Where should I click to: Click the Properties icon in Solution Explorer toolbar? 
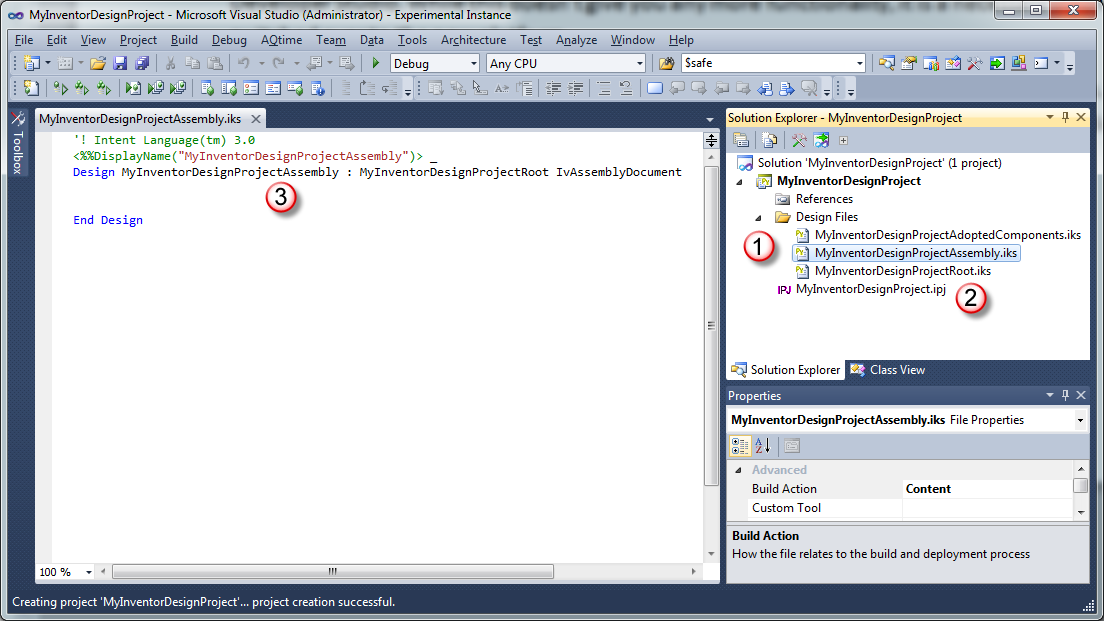click(741, 140)
